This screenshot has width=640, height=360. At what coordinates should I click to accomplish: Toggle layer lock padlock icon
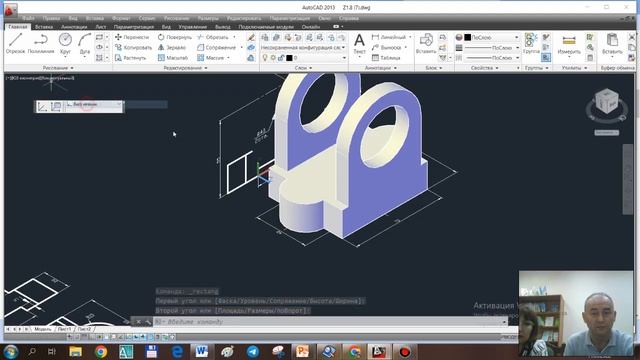pos(281,58)
